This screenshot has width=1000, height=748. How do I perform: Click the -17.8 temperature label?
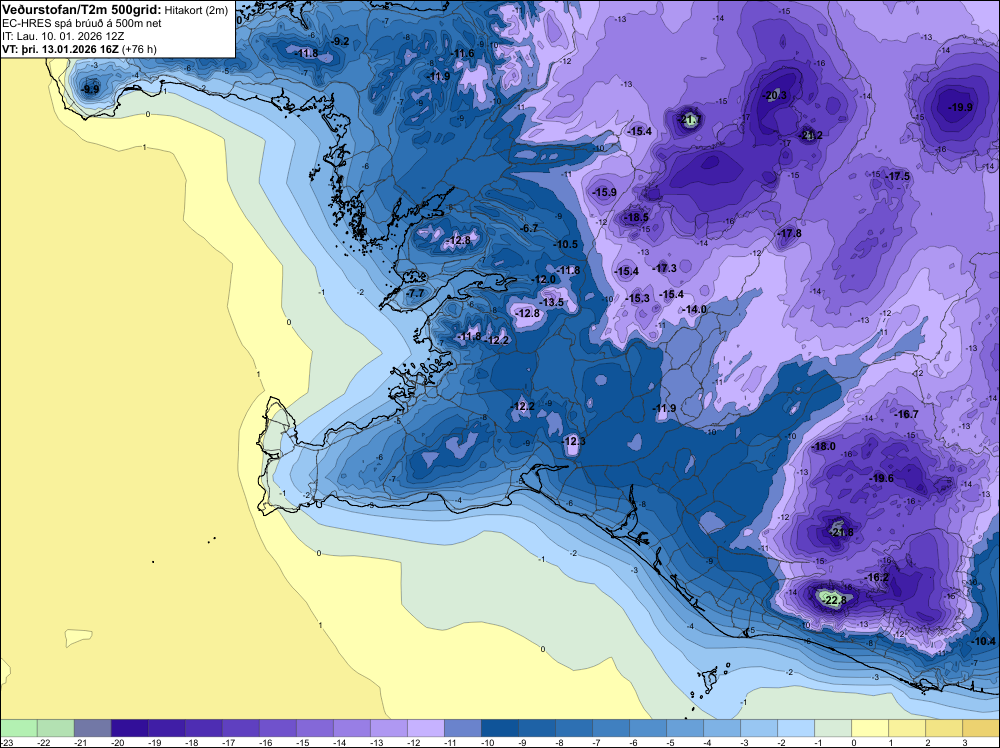(x=790, y=233)
